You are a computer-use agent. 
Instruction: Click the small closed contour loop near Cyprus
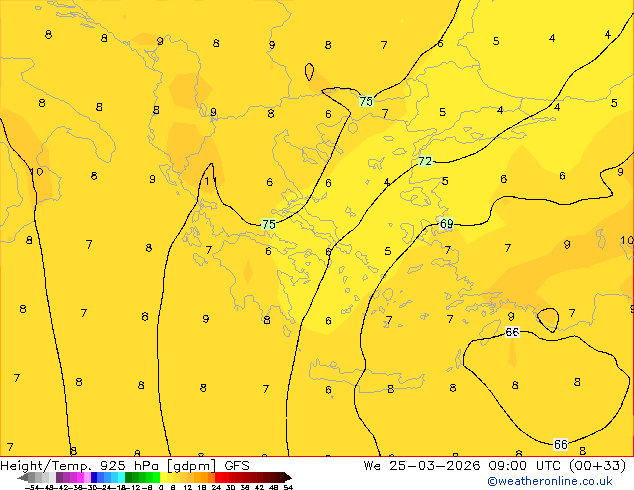548,320
